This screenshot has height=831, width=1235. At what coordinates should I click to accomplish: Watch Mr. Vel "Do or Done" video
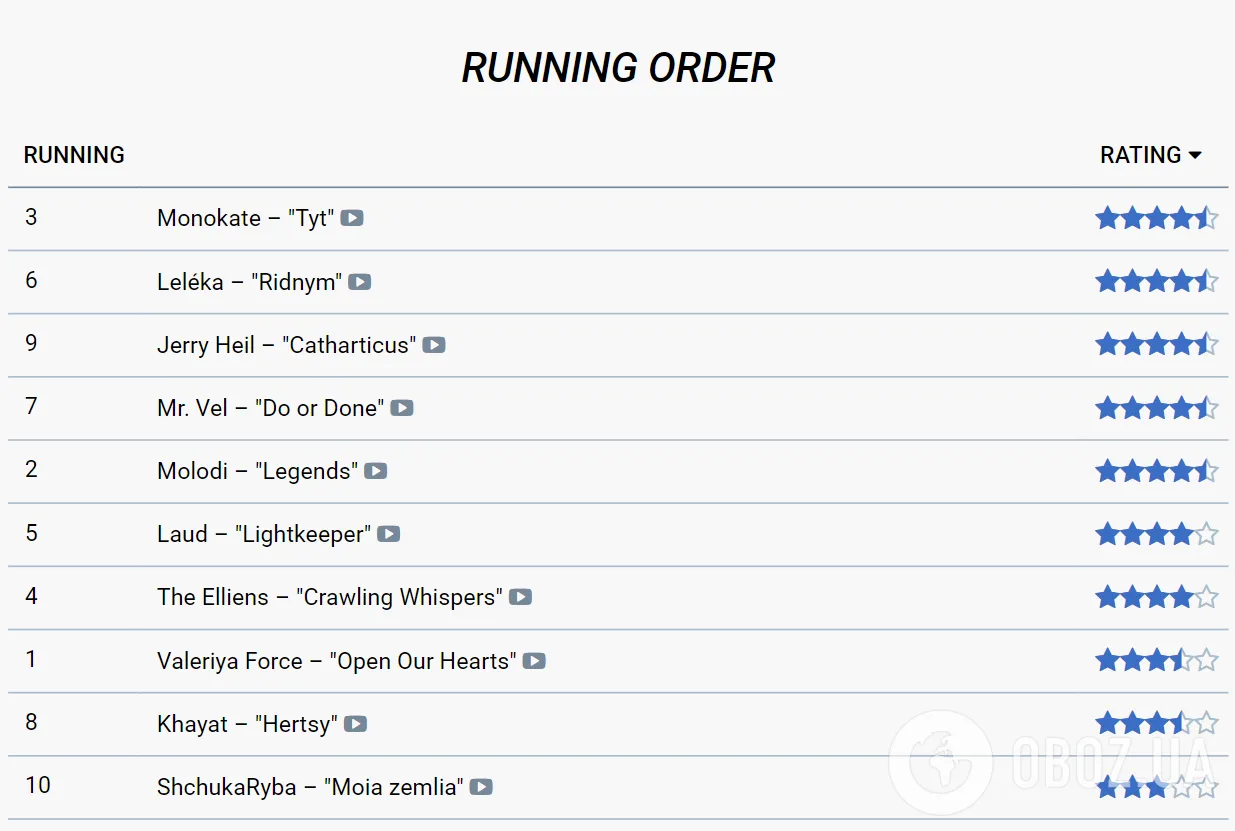tap(402, 408)
